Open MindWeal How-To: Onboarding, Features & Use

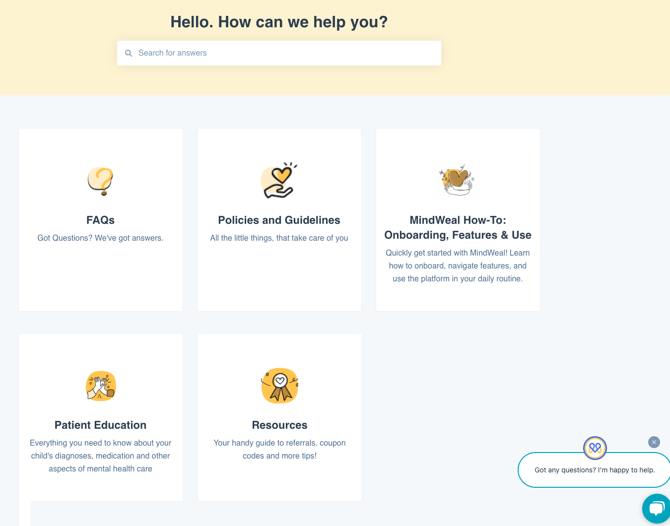coord(457,227)
